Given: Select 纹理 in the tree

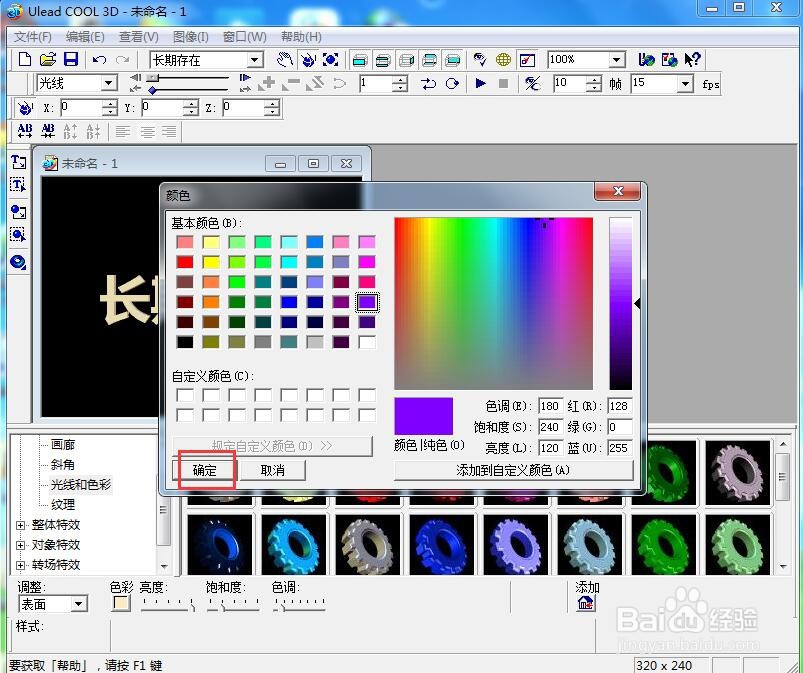Looking at the screenshot, I should pyautogui.click(x=62, y=504).
